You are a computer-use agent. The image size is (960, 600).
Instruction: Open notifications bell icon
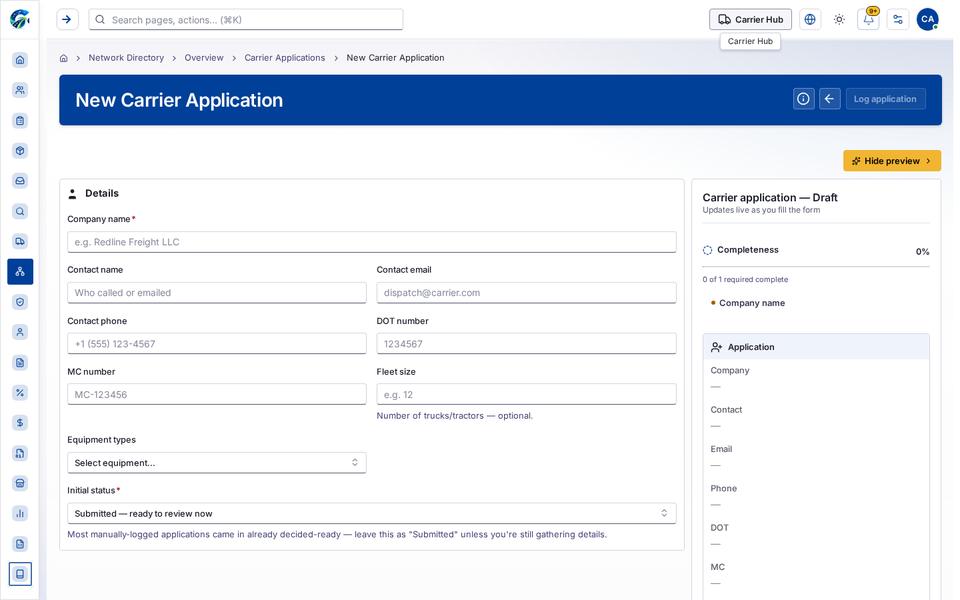pyautogui.click(x=868, y=19)
